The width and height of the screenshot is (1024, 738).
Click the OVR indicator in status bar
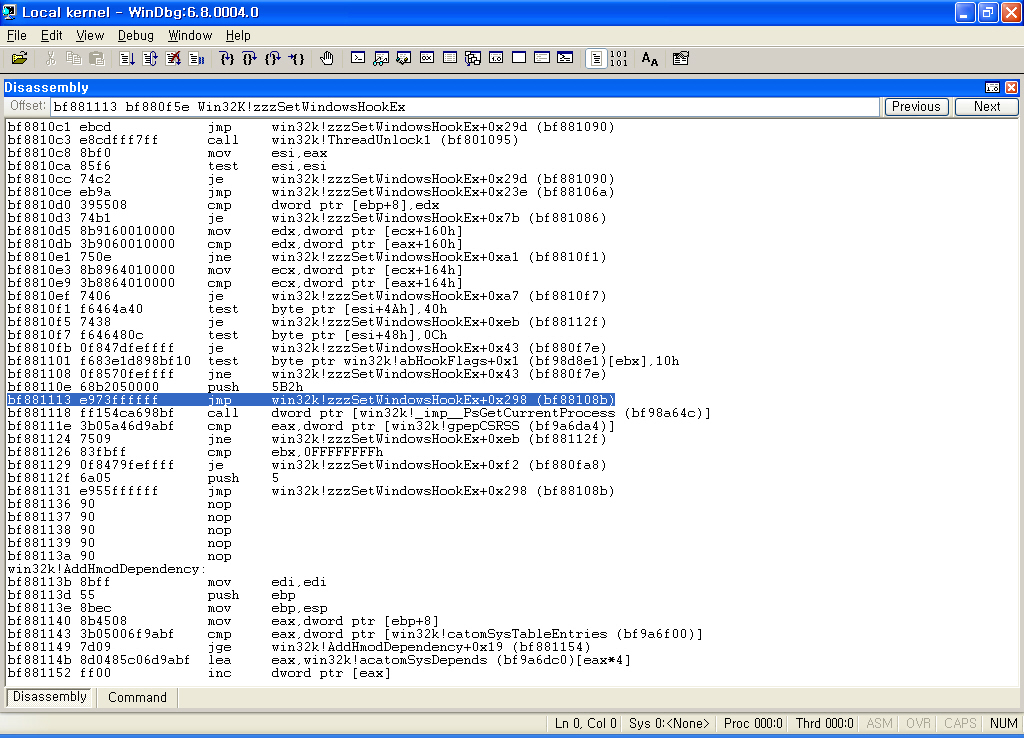pyautogui.click(x=918, y=723)
